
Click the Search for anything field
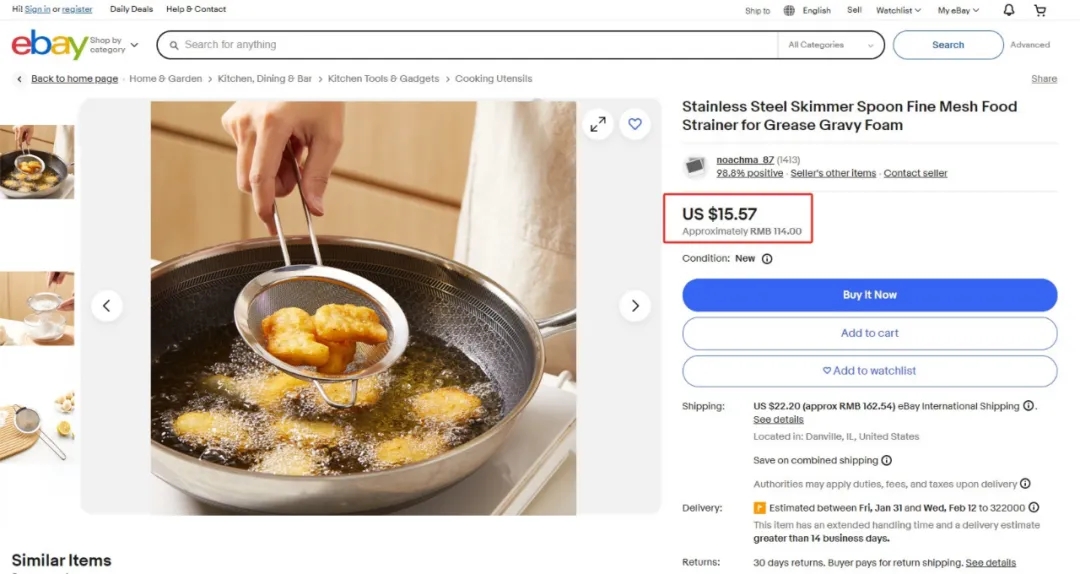click(x=470, y=45)
